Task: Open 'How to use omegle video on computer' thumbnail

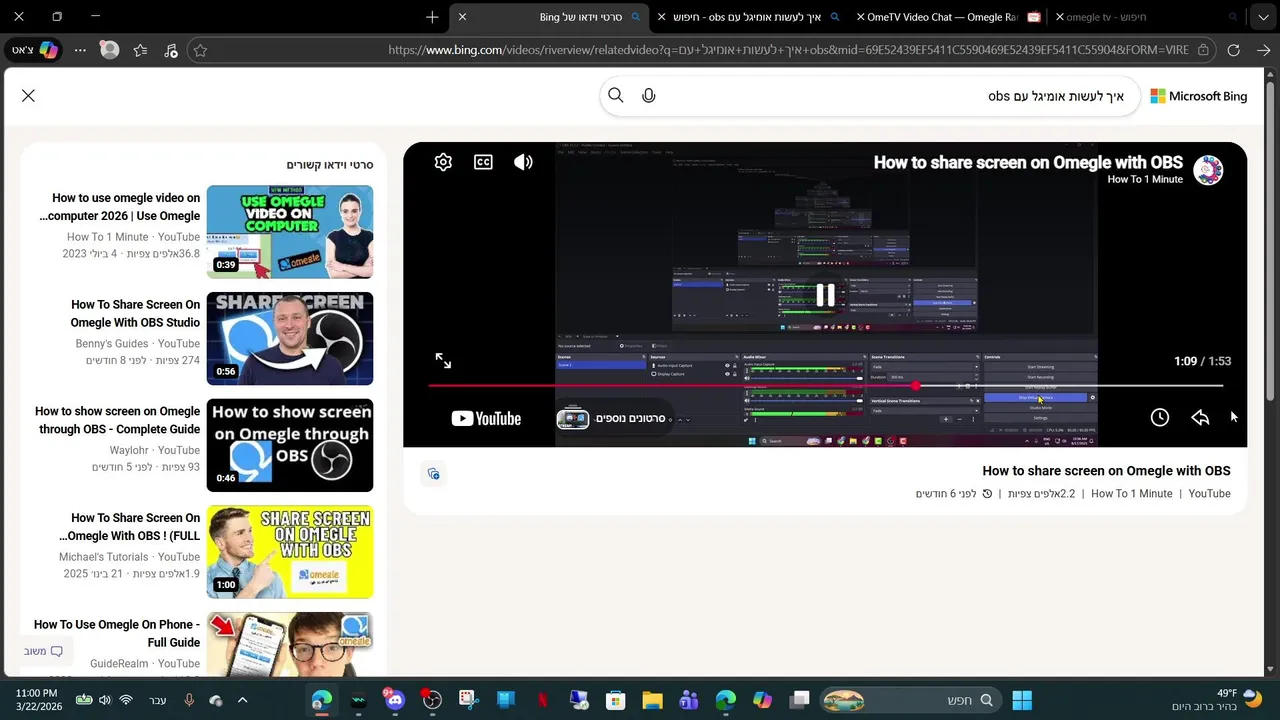Action: pyautogui.click(x=290, y=232)
